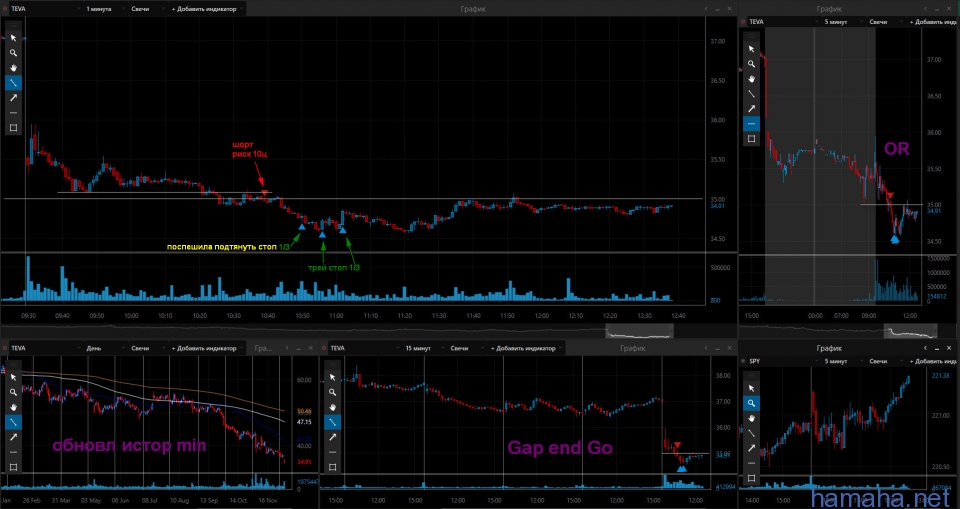Choose the hand tool in the daily chart
The height and width of the screenshot is (509, 960).
point(13,407)
